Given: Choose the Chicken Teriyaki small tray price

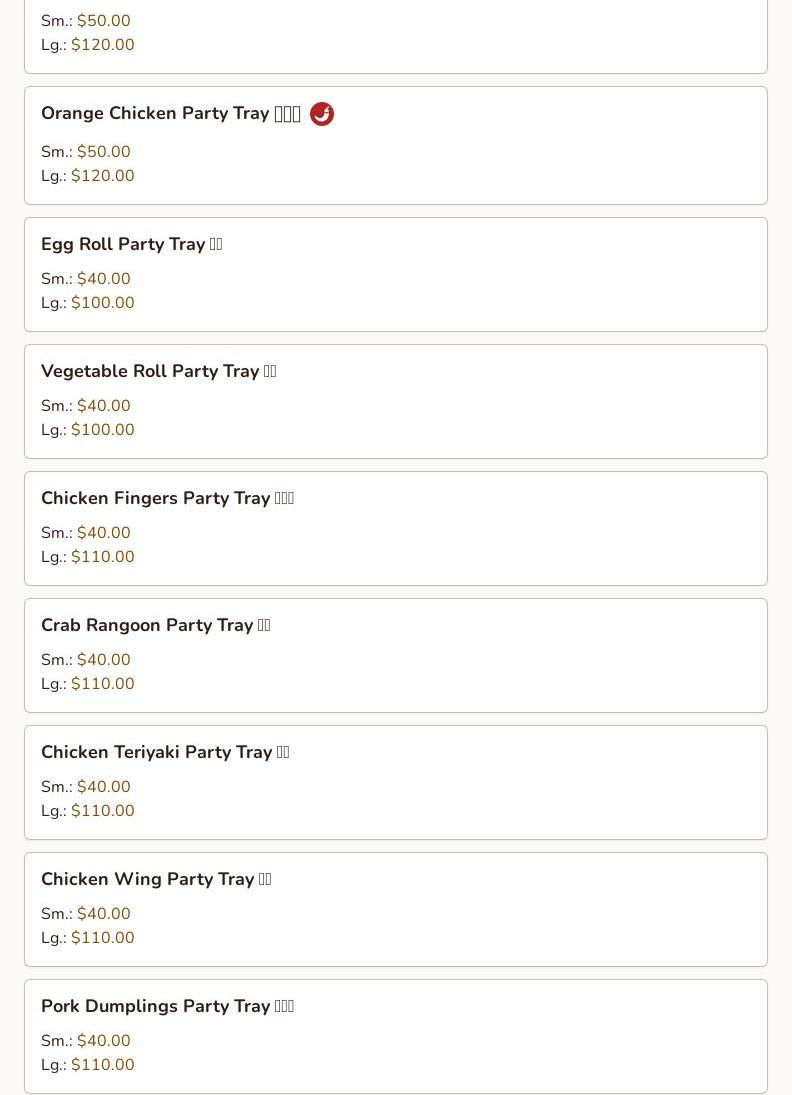Looking at the screenshot, I should pos(103,787).
